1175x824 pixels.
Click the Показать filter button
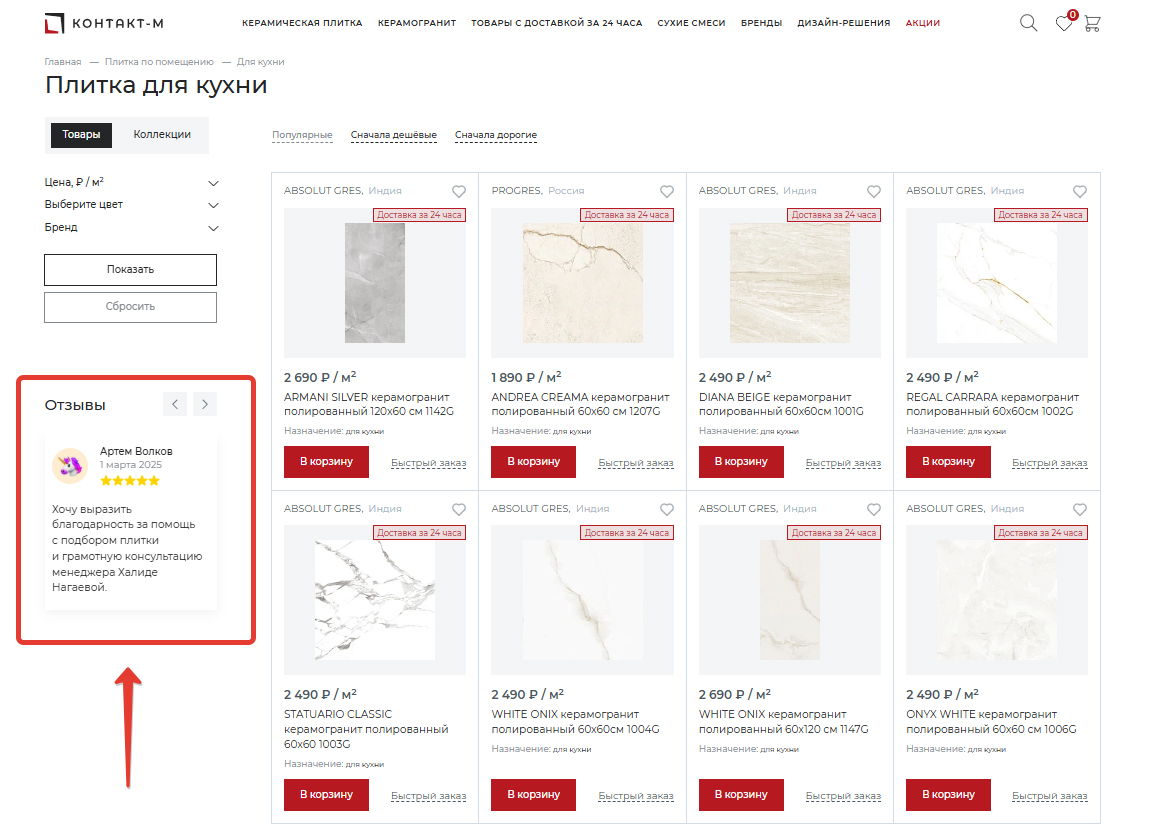click(130, 270)
